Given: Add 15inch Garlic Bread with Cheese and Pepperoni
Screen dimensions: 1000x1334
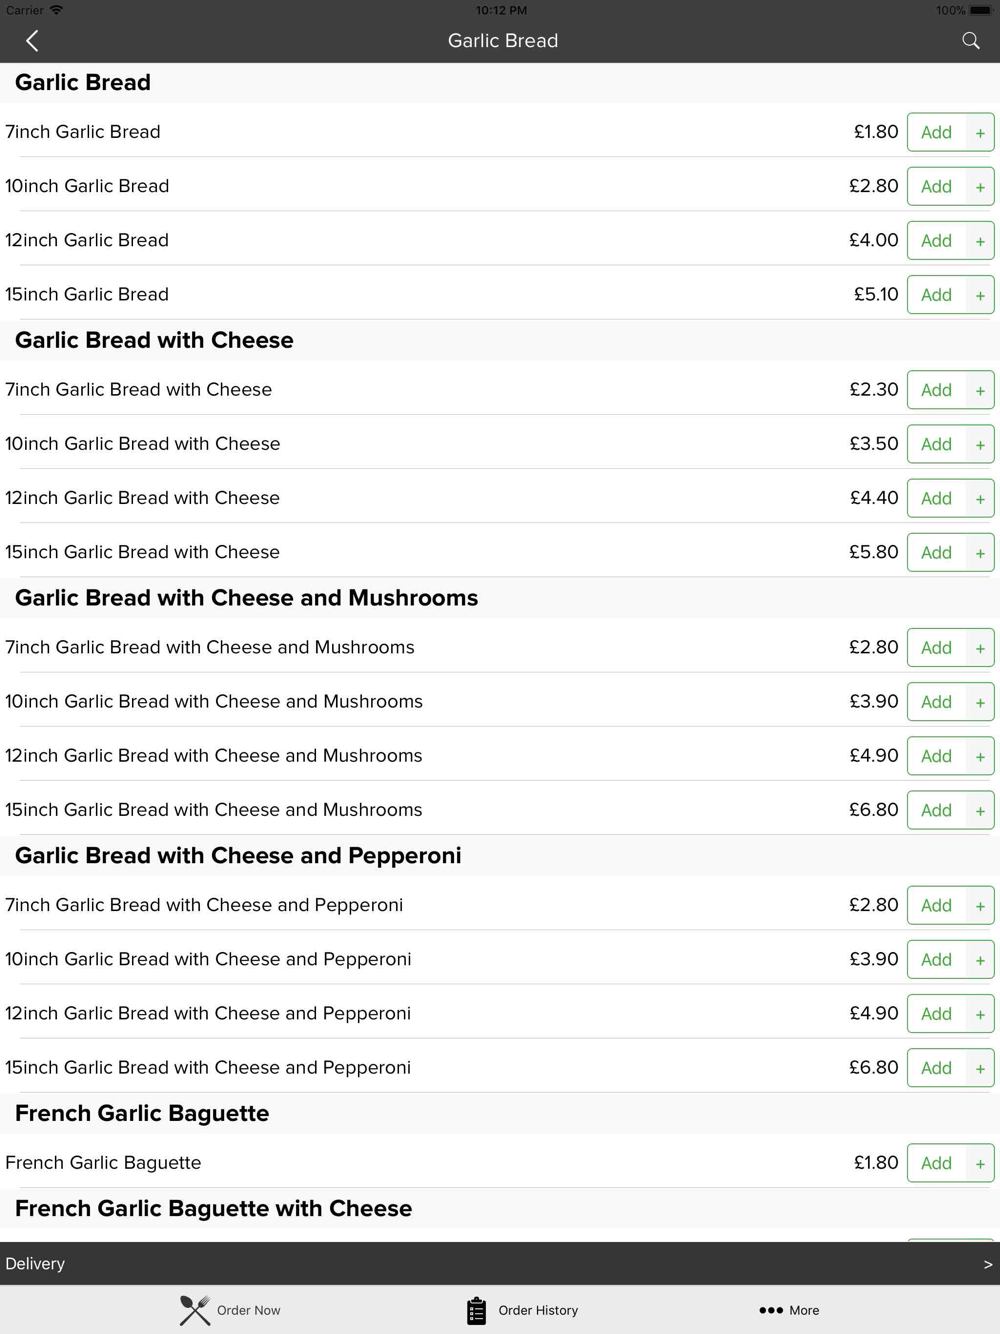Looking at the screenshot, I should pyautogui.click(x=936, y=1068).
